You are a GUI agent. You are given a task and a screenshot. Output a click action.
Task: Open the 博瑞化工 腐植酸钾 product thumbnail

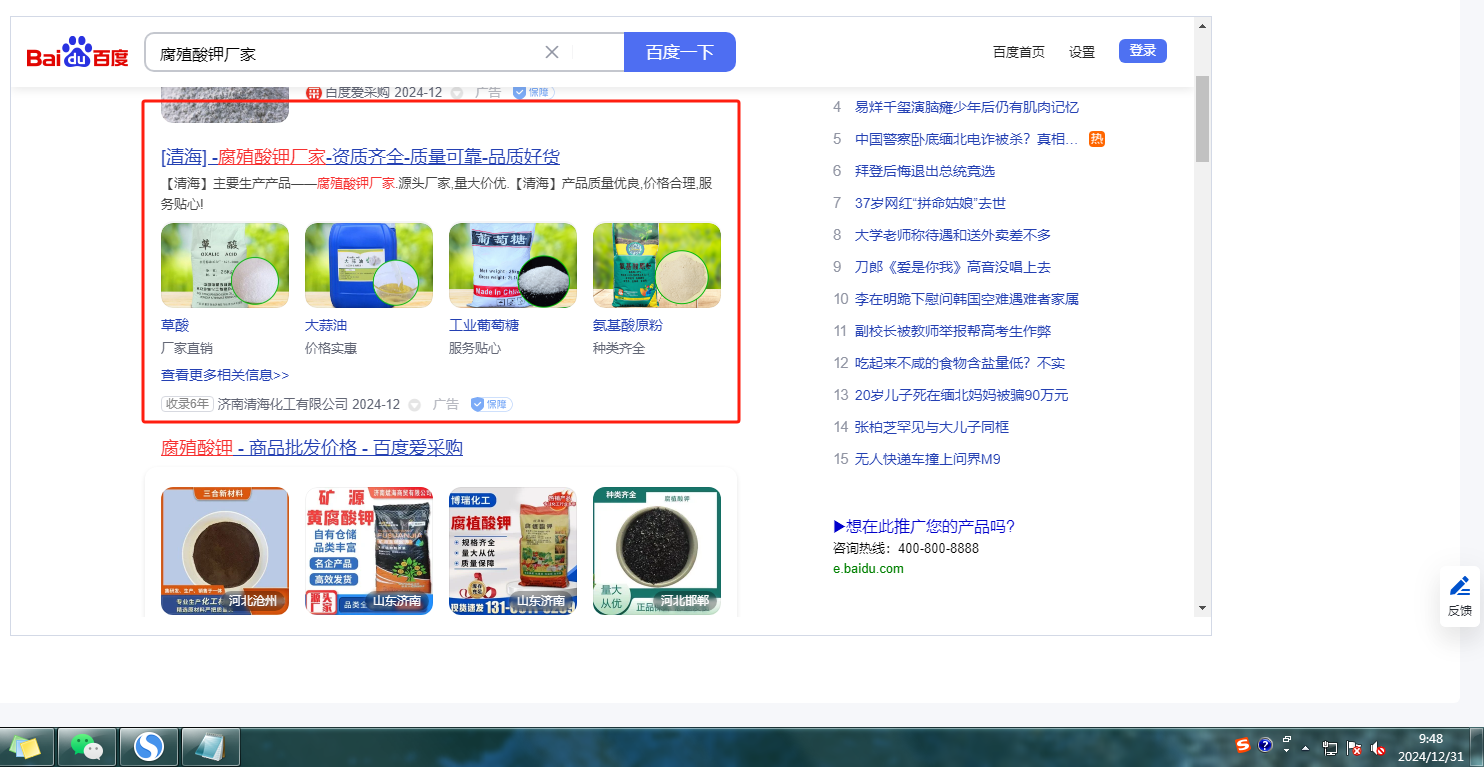click(x=513, y=550)
